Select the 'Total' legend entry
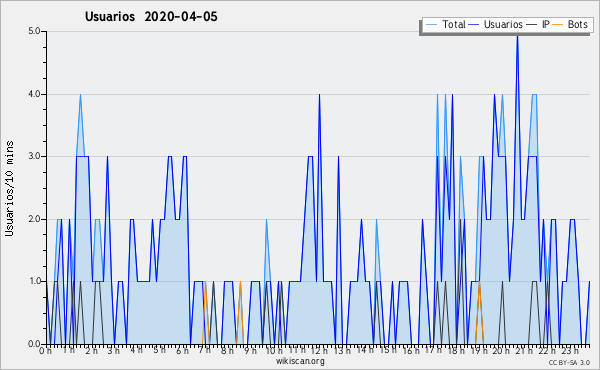Viewport: 600px width, 370px height. 445,24
